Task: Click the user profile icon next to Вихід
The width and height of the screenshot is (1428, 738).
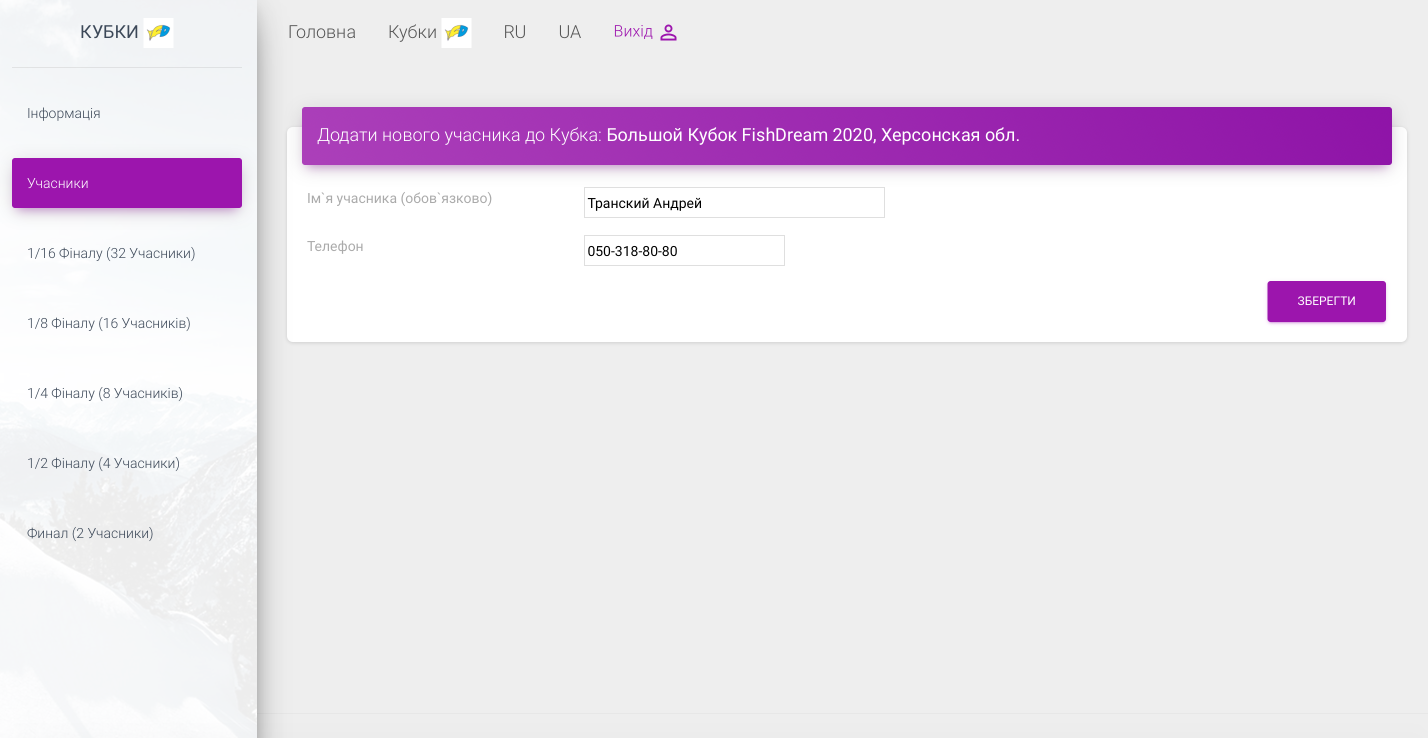Action: pyautogui.click(x=669, y=33)
